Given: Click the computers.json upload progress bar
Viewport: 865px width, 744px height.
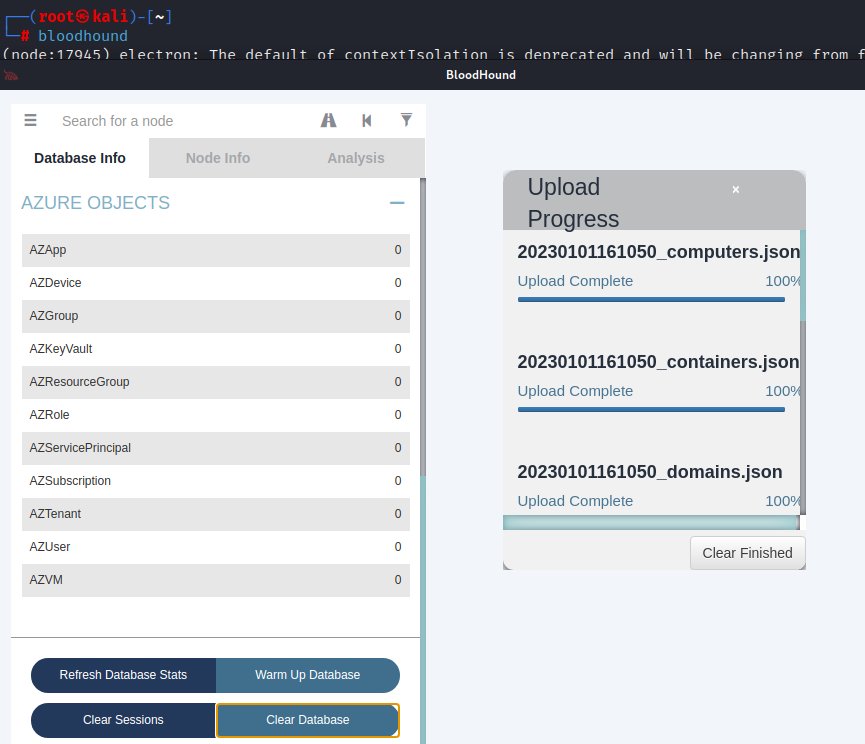Looking at the screenshot, I should tap(651, 299).
